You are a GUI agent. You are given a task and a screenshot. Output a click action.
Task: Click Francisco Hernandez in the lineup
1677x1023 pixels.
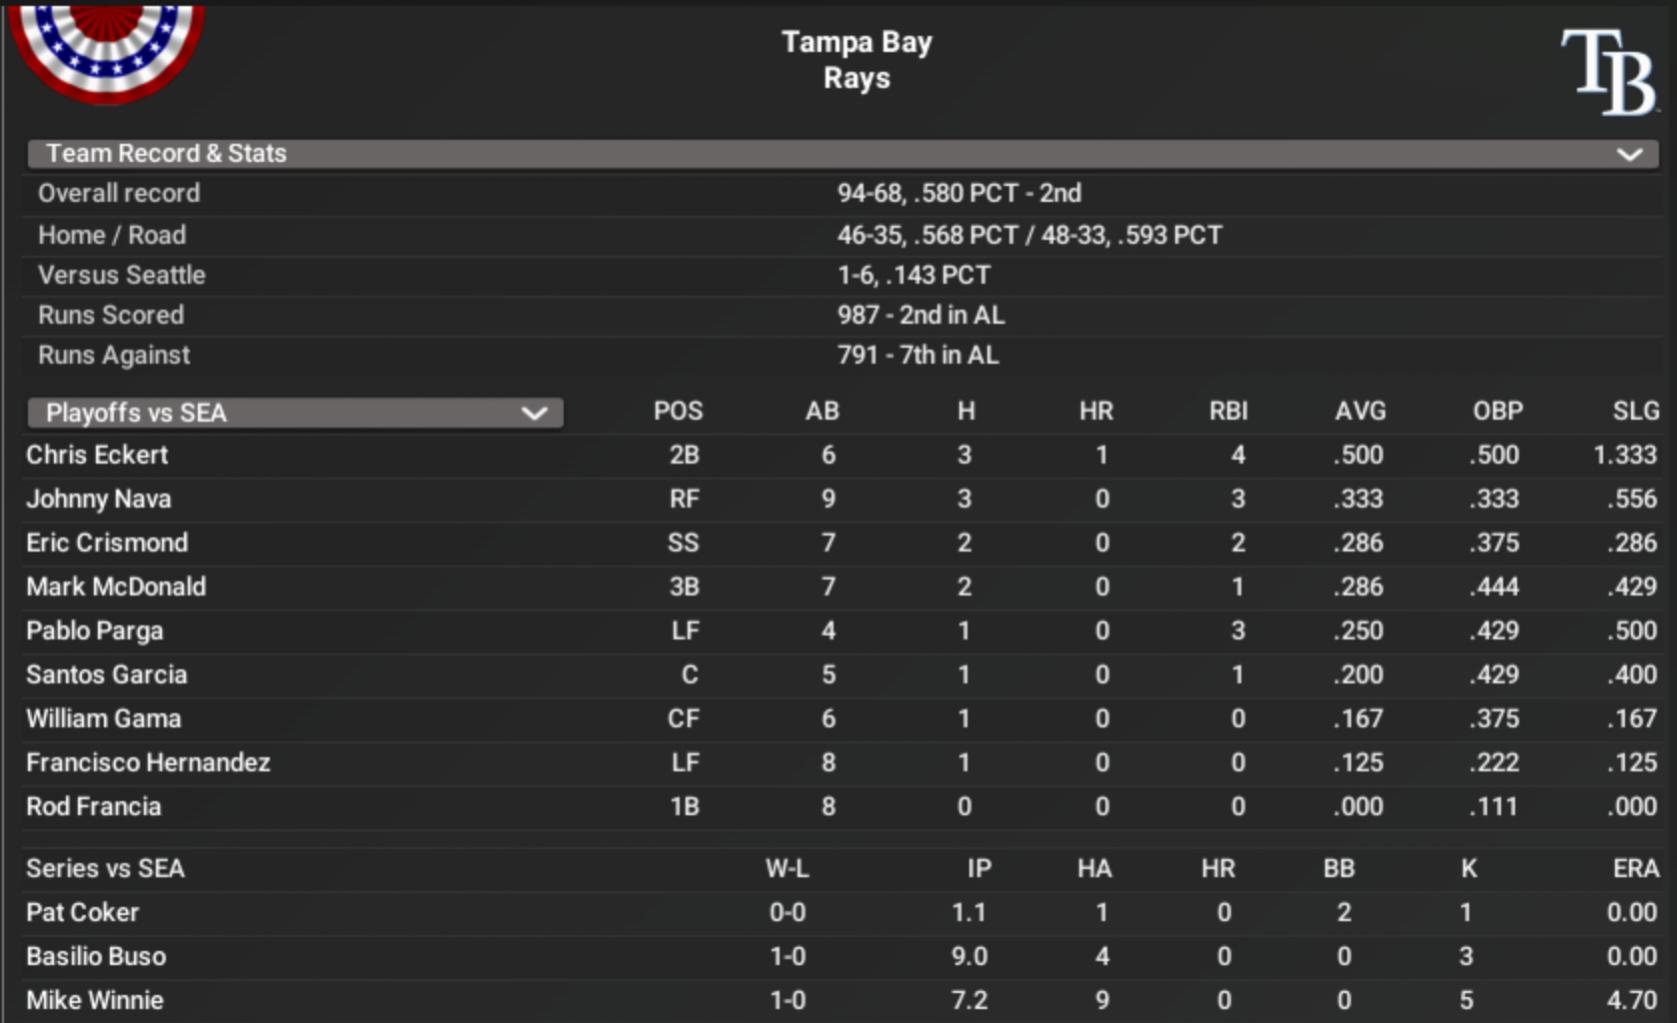148,763
